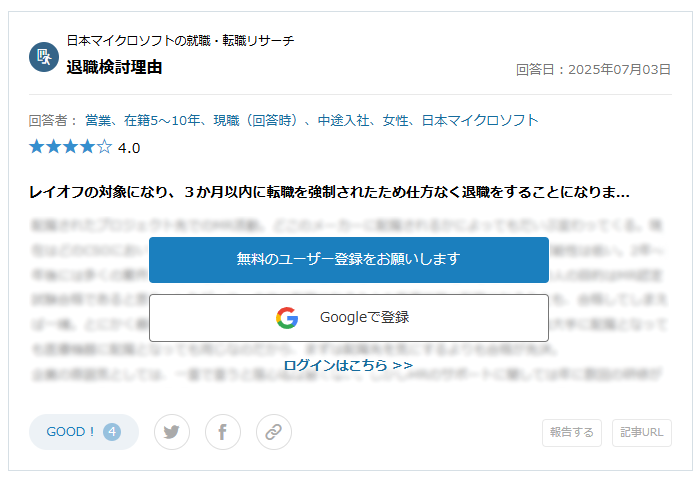The height and width of the screenshot is (479, 700).
Task: Open the ログインはこちら link
Action: (348, 365)
